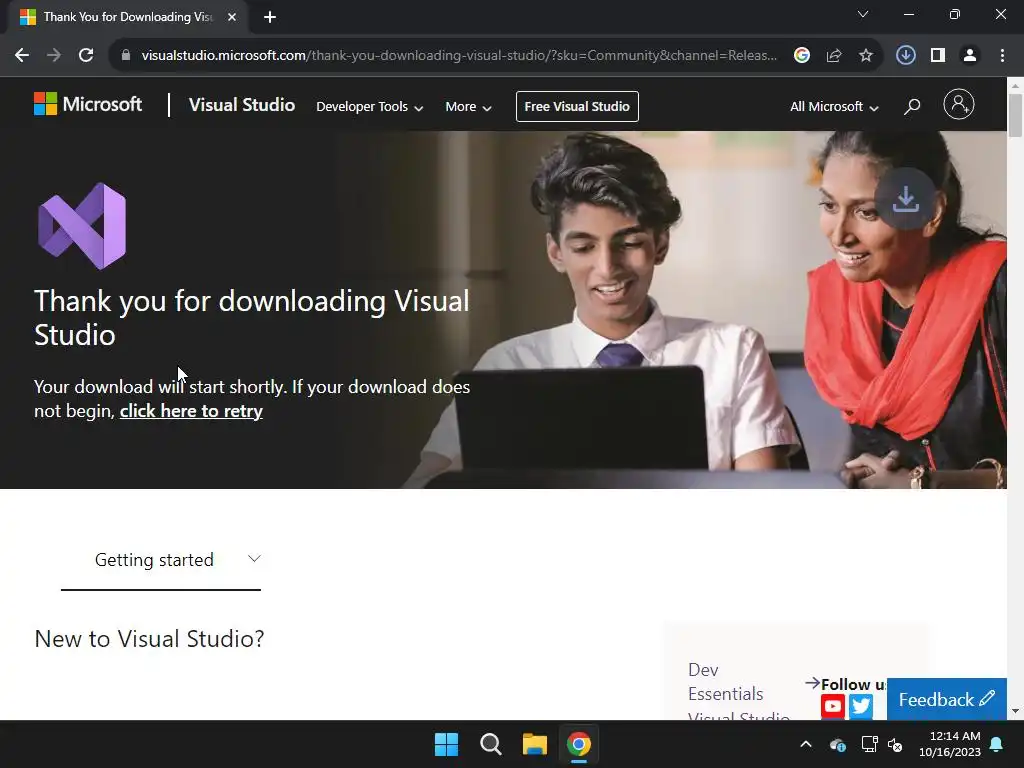Click the Visual Studio header link
The image size is (1024, 768).
point(242,104)
